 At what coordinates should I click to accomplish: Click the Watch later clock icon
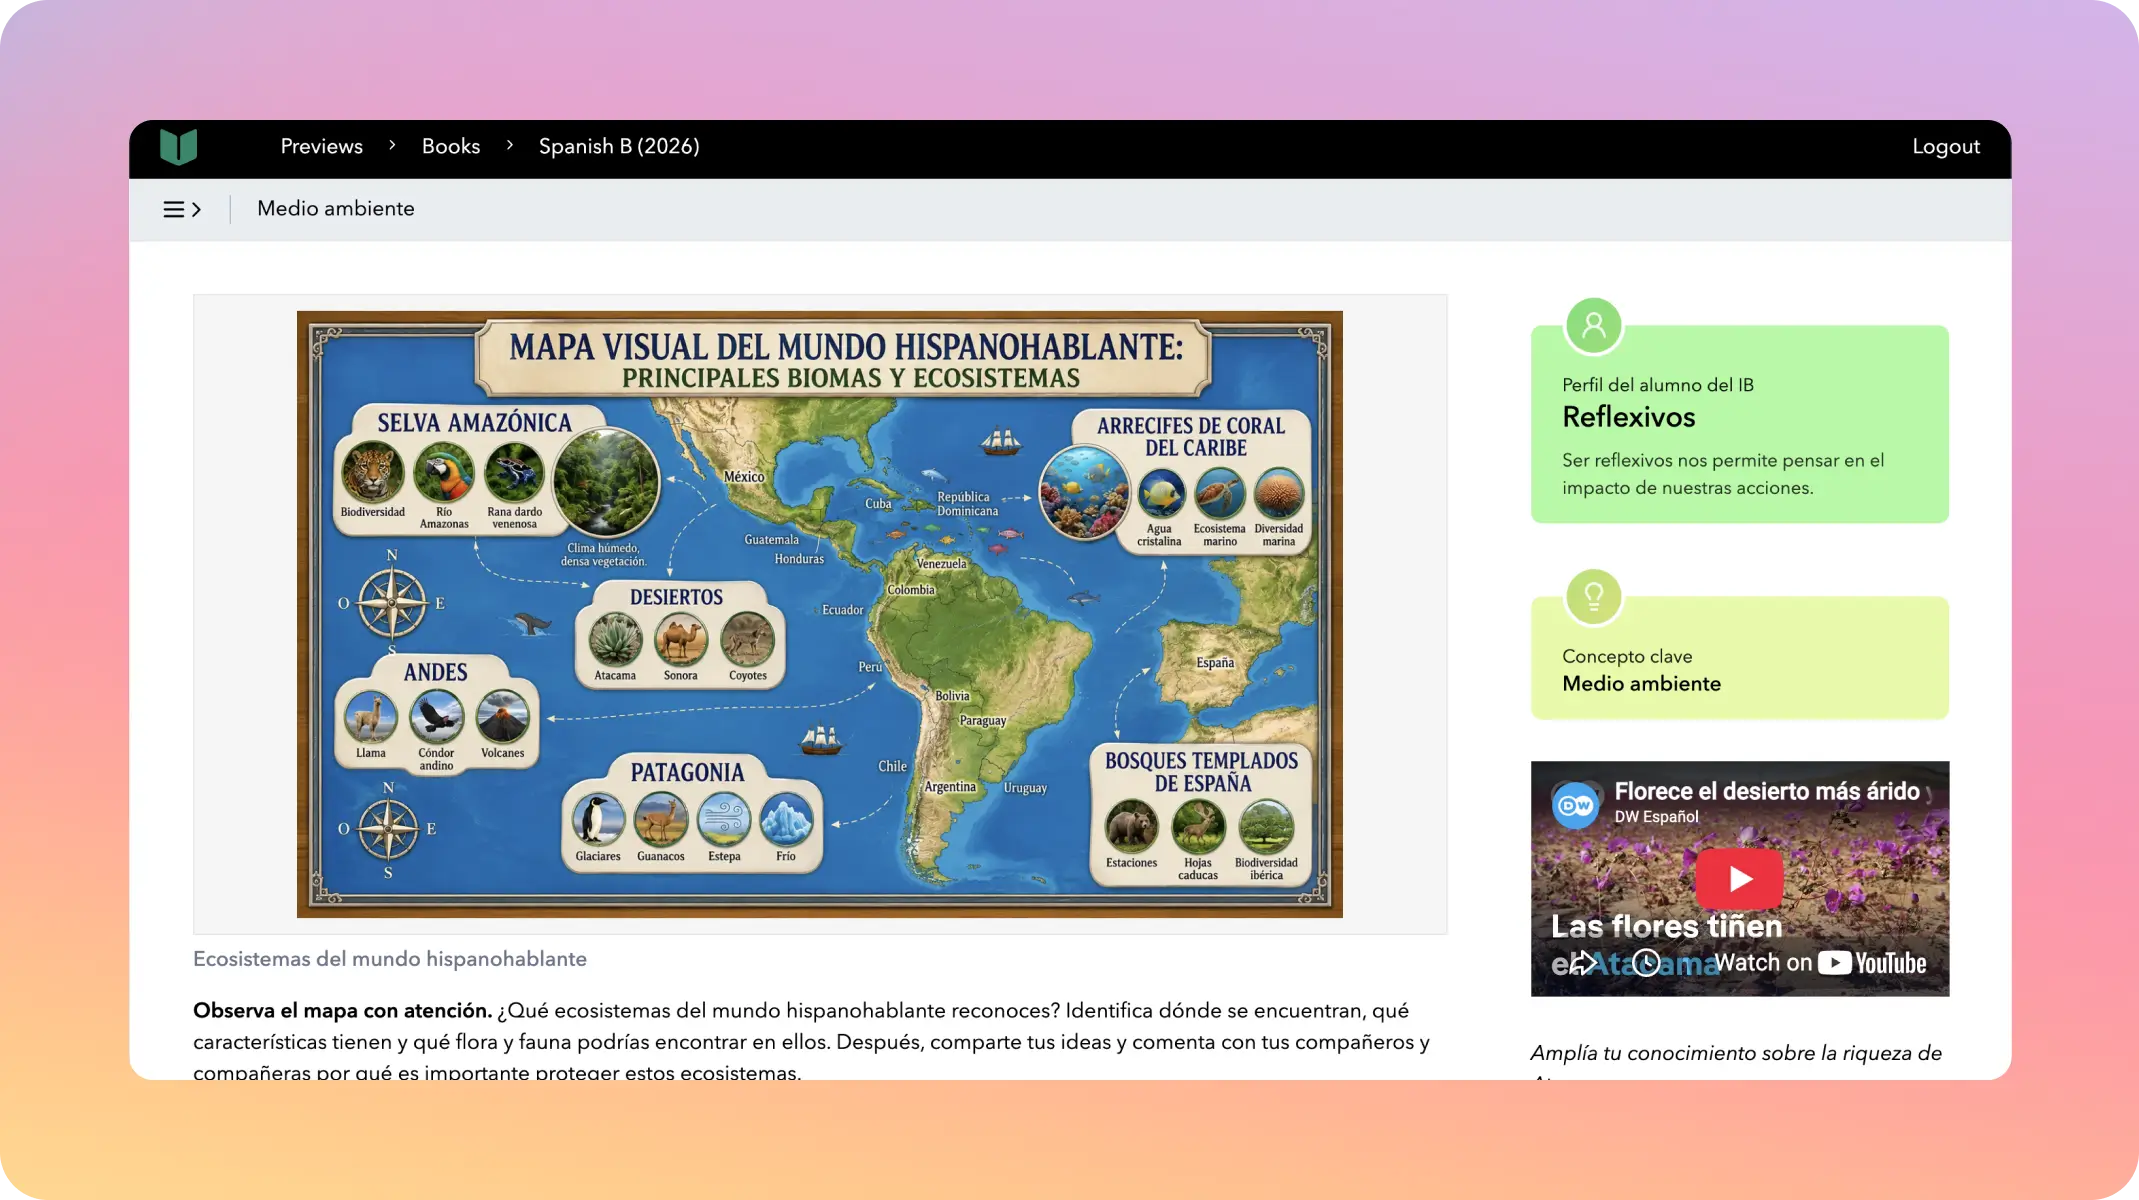click(x=1646, y=962)
